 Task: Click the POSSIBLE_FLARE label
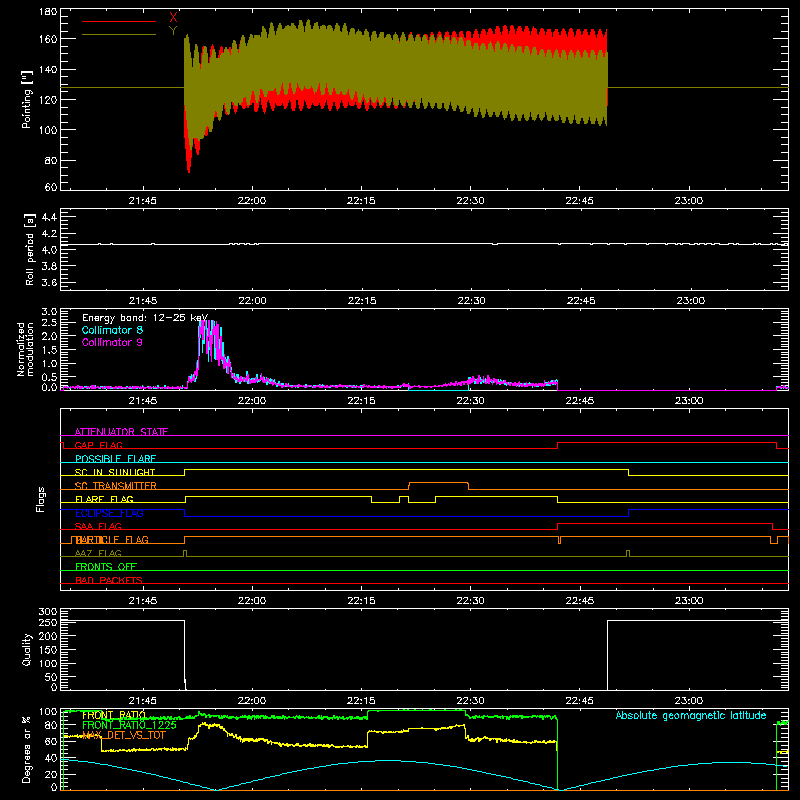(x=115, y=459)
